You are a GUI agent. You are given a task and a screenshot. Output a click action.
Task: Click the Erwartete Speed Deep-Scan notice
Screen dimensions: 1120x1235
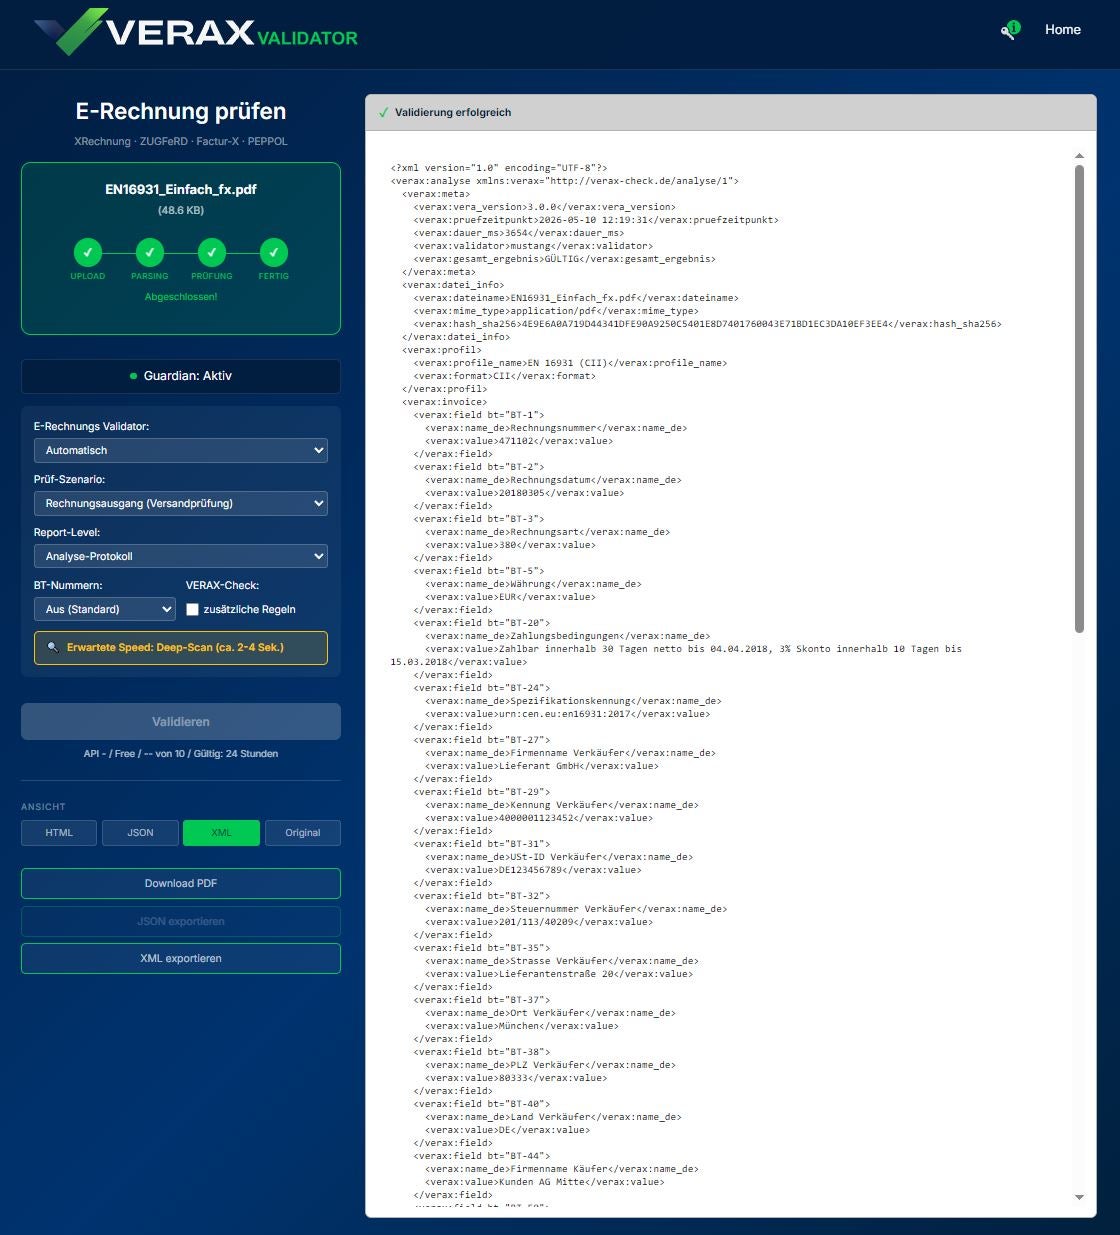click(181, 648)
